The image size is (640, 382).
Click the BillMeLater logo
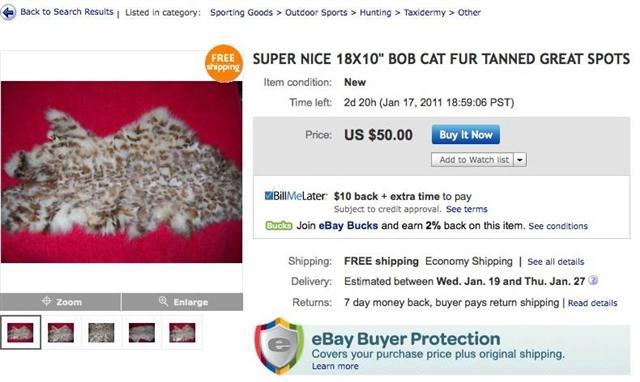pyautogui.click(x=296, y=196)
